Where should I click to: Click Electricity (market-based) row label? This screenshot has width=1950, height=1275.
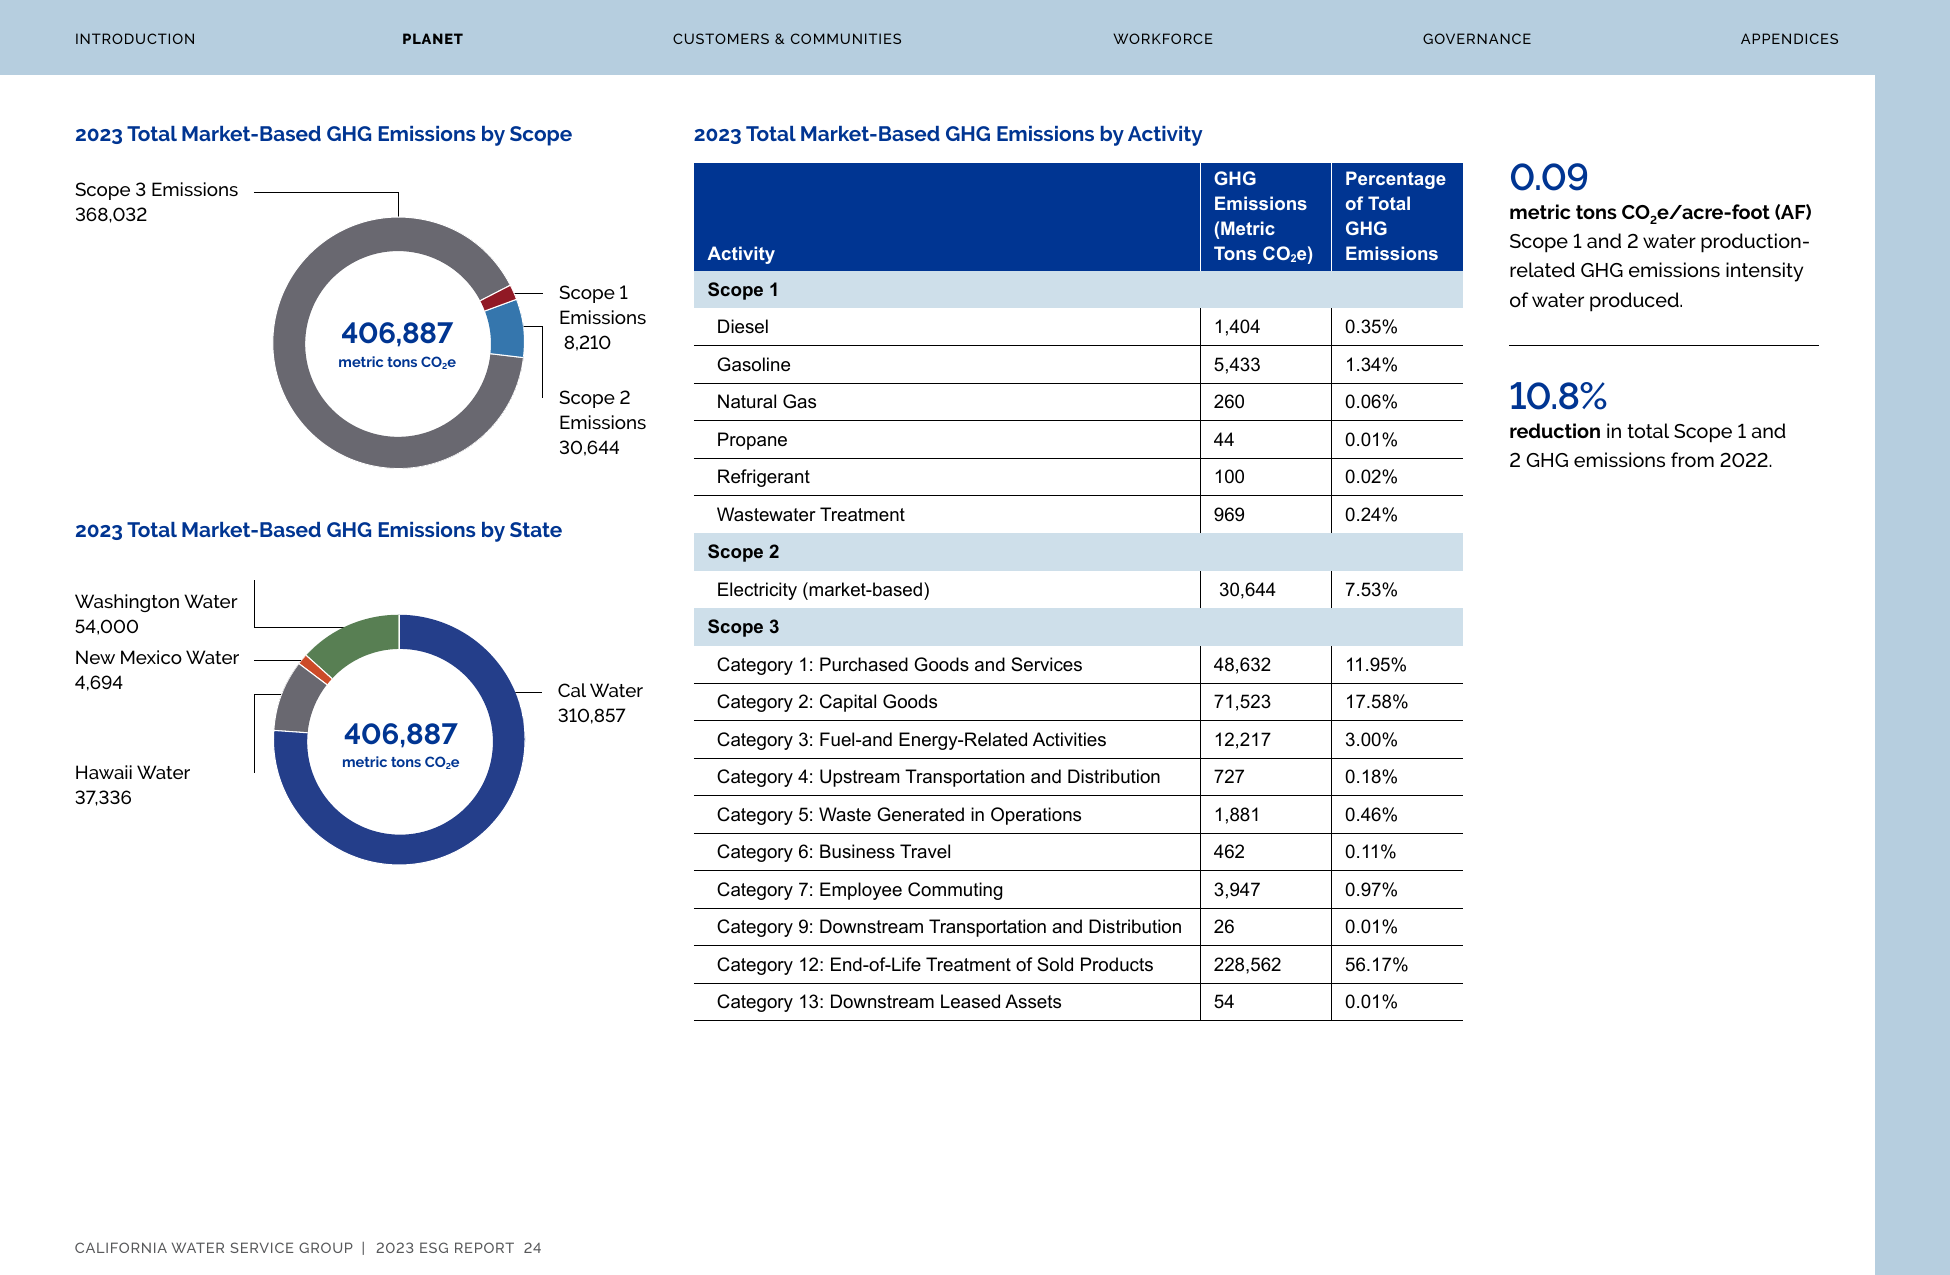pos(823,590)
